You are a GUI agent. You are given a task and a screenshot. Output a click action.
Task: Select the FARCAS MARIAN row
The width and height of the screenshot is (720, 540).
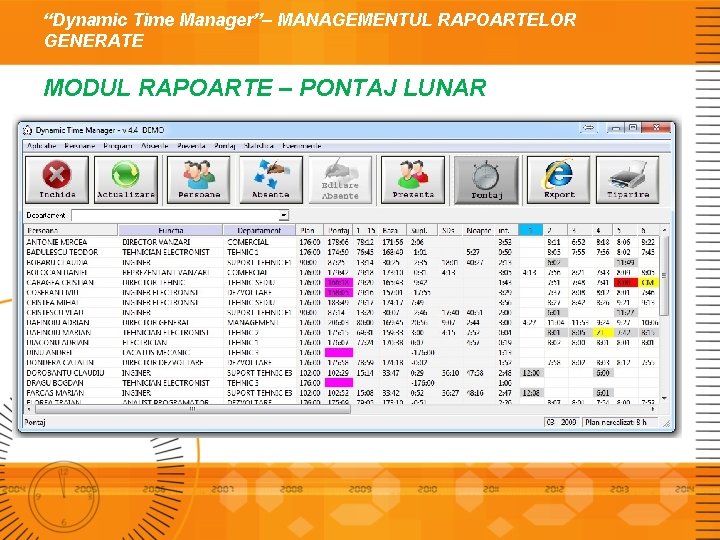point(342,393)
